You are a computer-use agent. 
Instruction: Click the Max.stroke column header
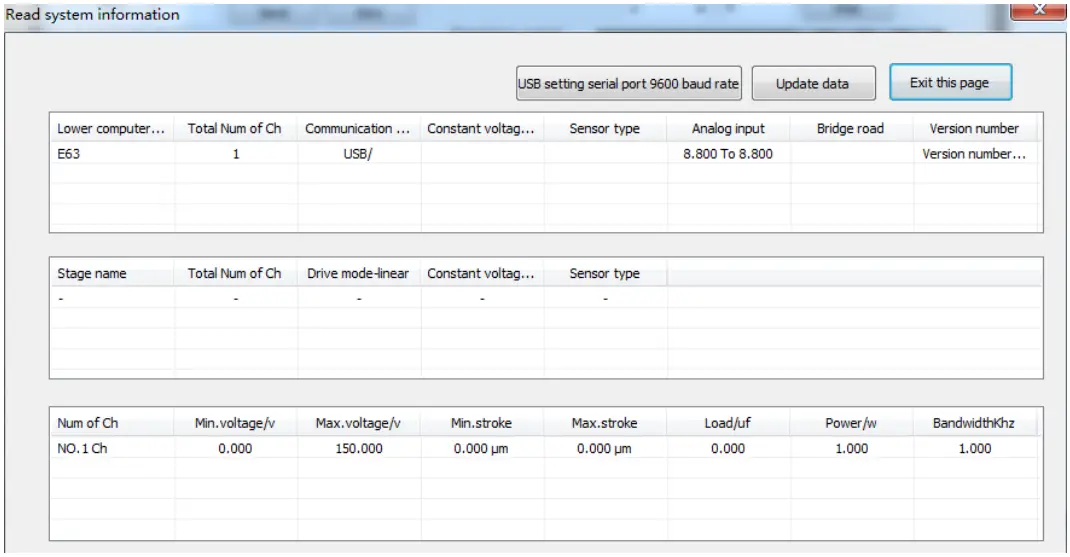pyautogui.click(x=605, y=423)
